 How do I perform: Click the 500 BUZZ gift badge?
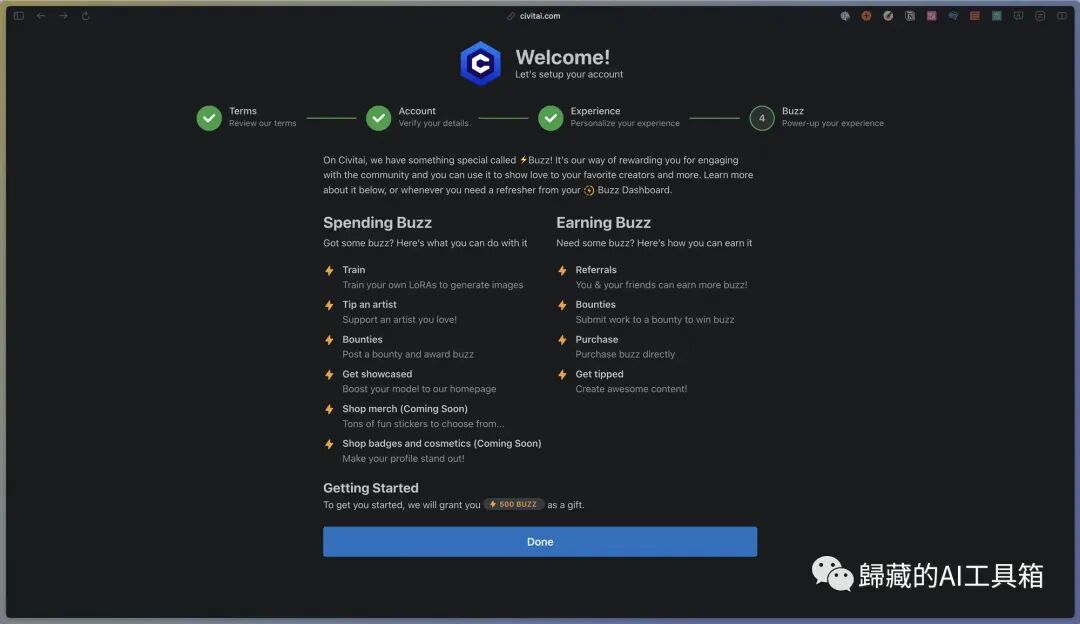514,504
